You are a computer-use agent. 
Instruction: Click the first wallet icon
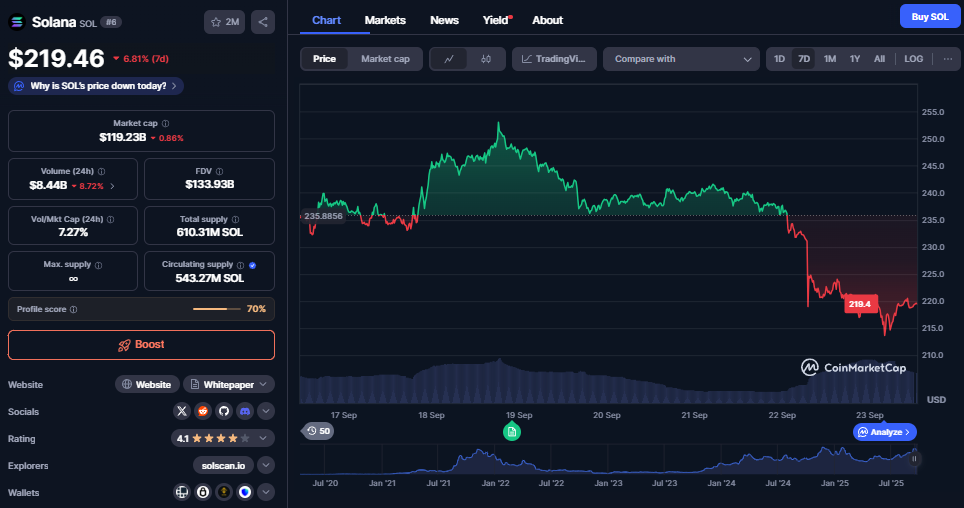pyautogui.click(x=182, y=492)
